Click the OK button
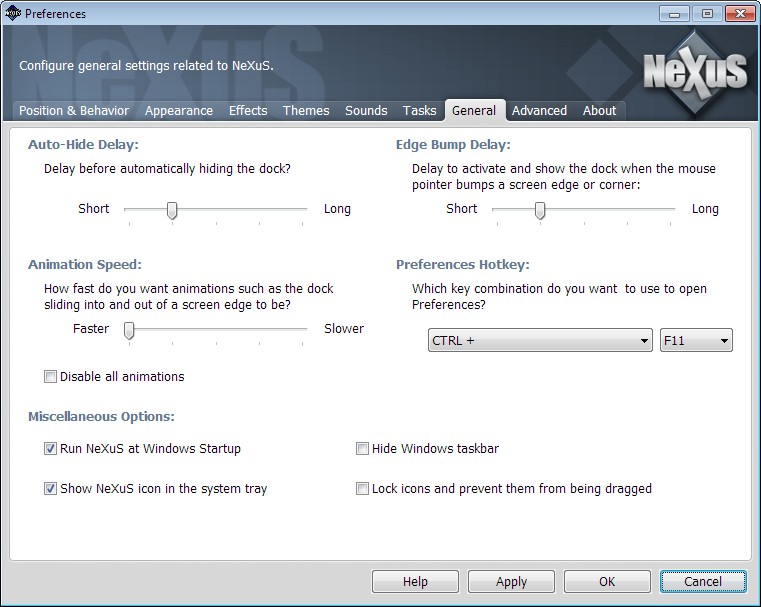The width and height of the screenshot is (761, 607). click(x=607, y=582)
